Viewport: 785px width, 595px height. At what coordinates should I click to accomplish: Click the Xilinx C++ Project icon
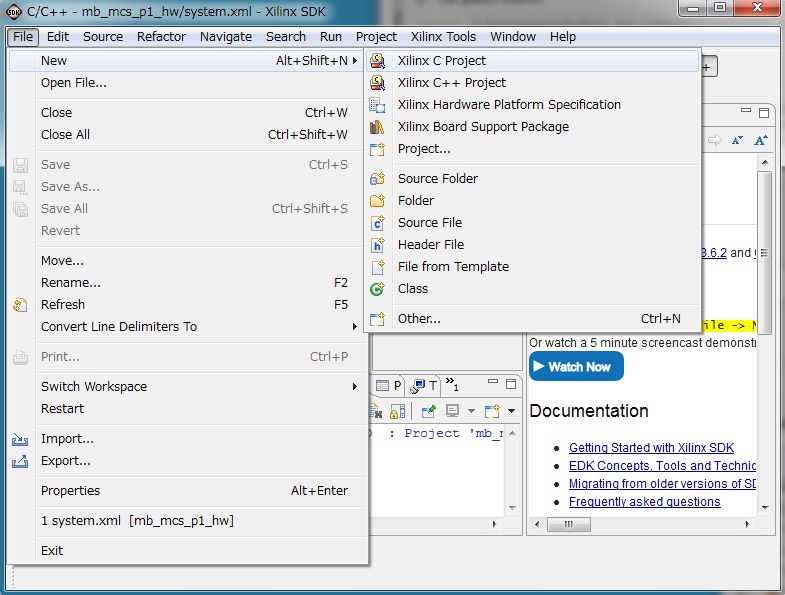(377, 83)
